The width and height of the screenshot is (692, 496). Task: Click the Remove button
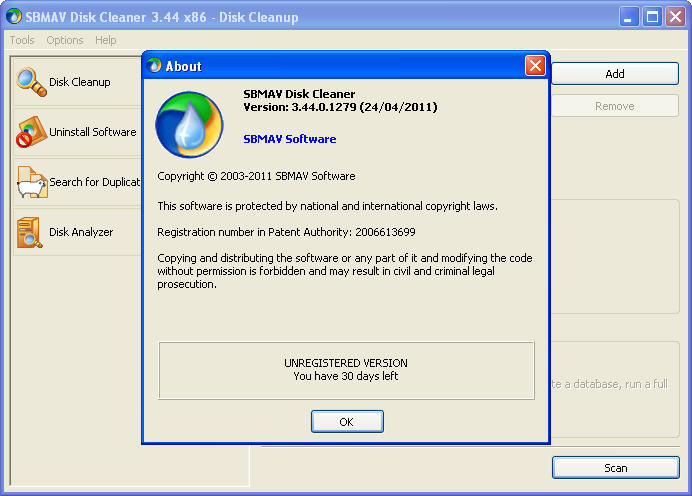click(x=615, y=106)
